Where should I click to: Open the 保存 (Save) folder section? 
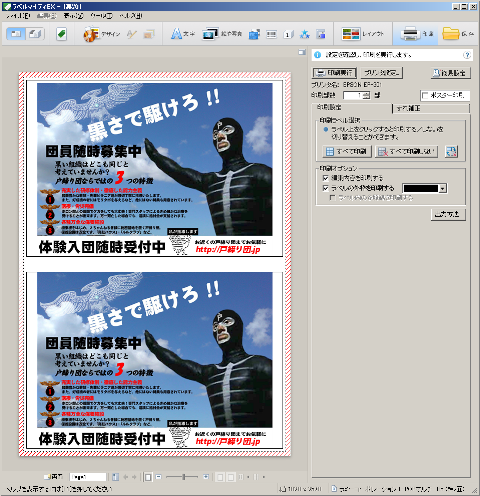click(x=458, y=34)
